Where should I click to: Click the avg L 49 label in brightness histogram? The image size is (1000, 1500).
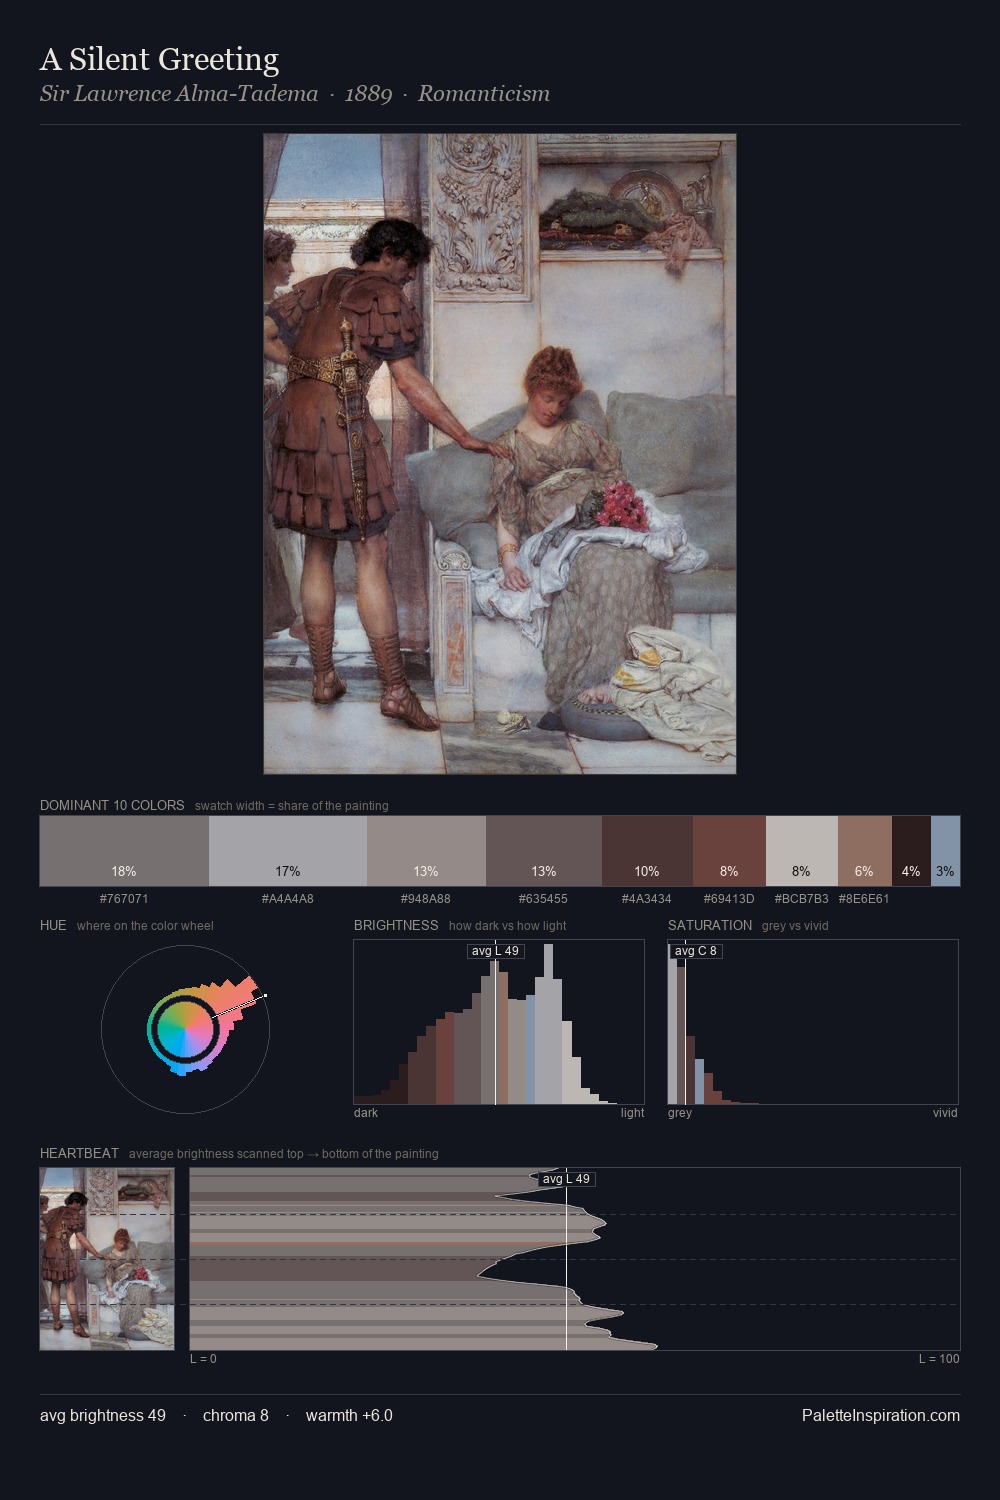(x=496, y=951)
